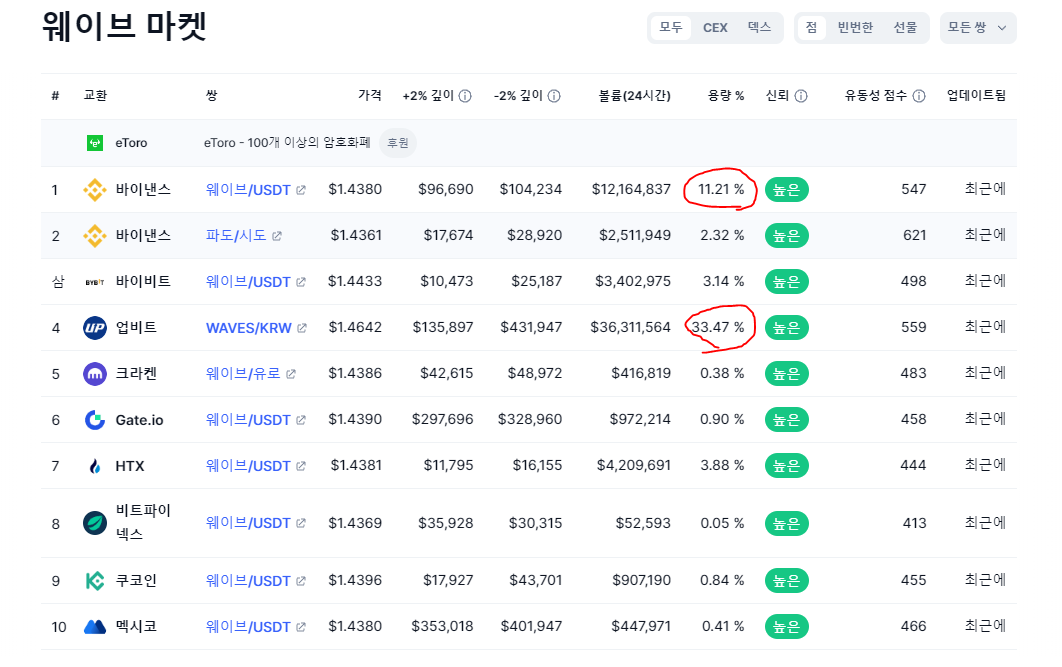Click the eToro sponsored description text

(287, 143)
